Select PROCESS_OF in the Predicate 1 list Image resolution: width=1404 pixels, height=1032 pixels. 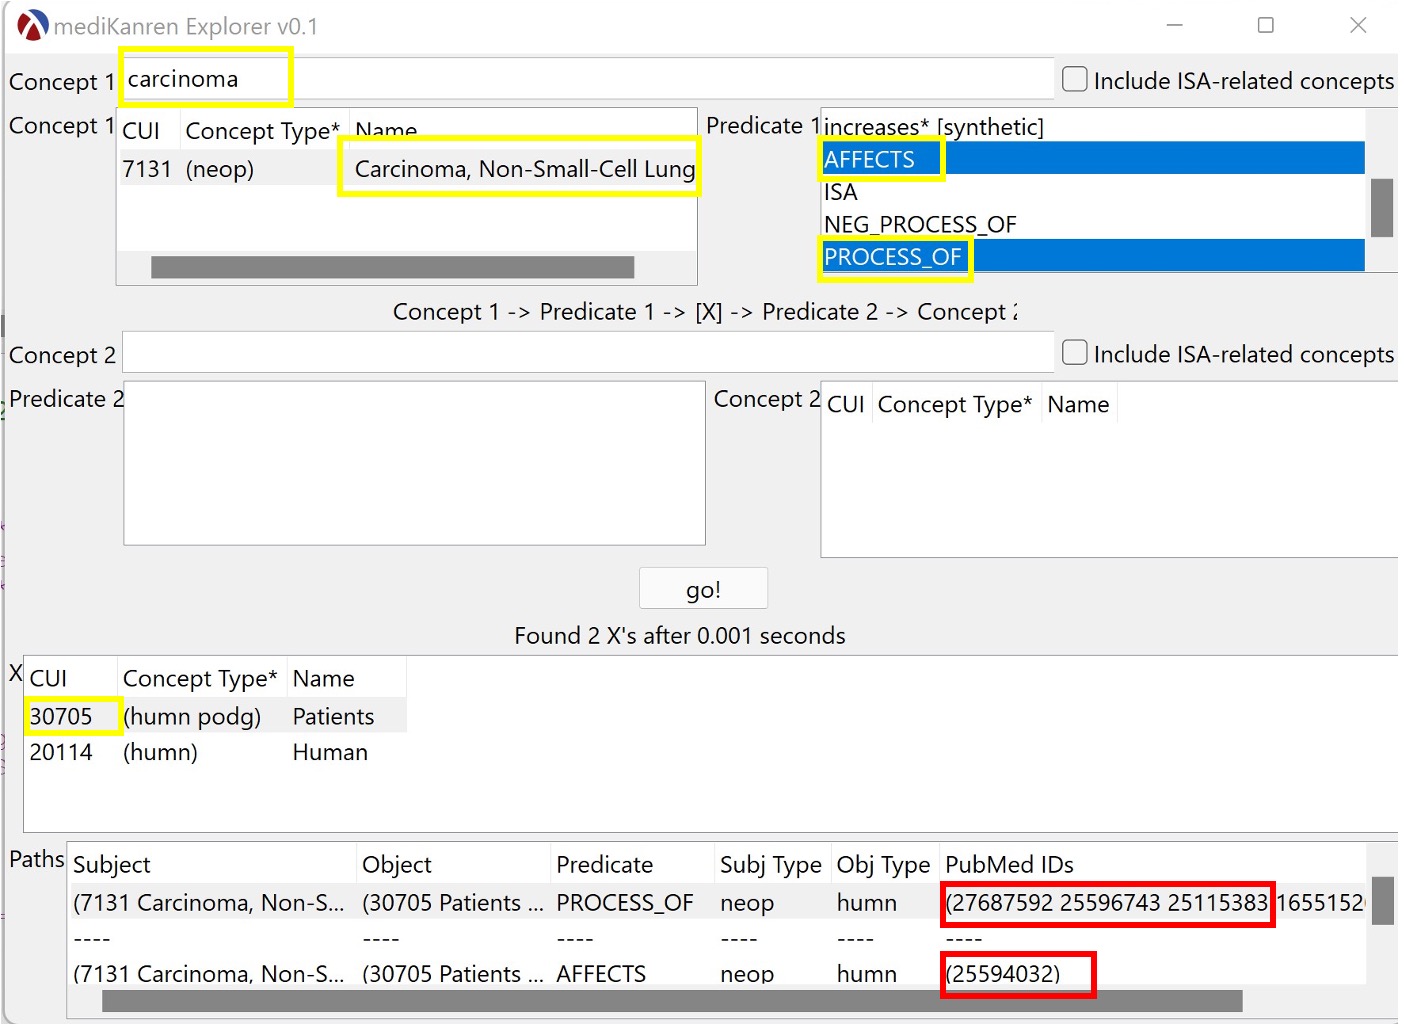point(893,258)
